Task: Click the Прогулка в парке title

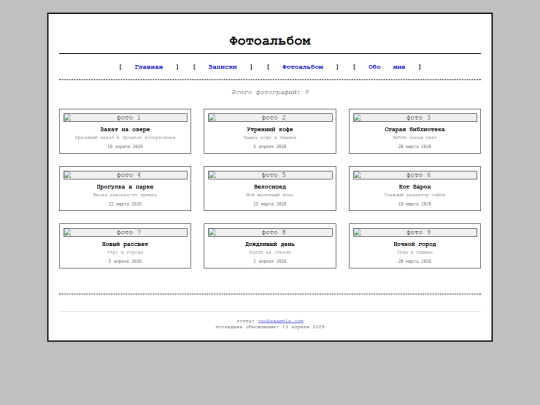Action: [x=125, y=187]
